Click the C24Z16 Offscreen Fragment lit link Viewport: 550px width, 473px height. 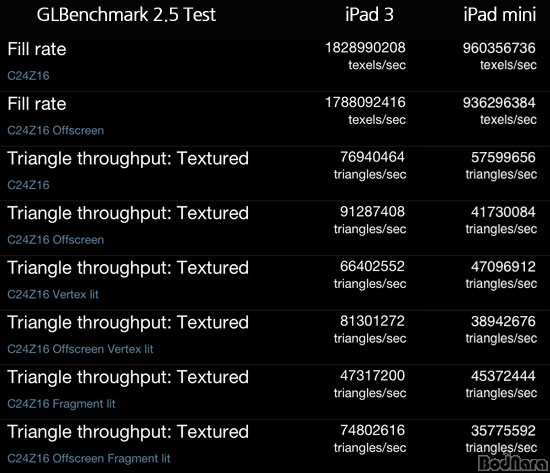coord(89,459)
